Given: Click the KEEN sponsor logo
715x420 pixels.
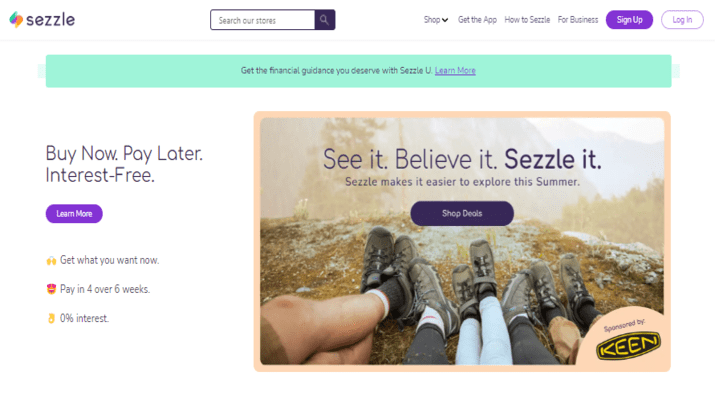Looking at the screenshot, I should 628,346.
